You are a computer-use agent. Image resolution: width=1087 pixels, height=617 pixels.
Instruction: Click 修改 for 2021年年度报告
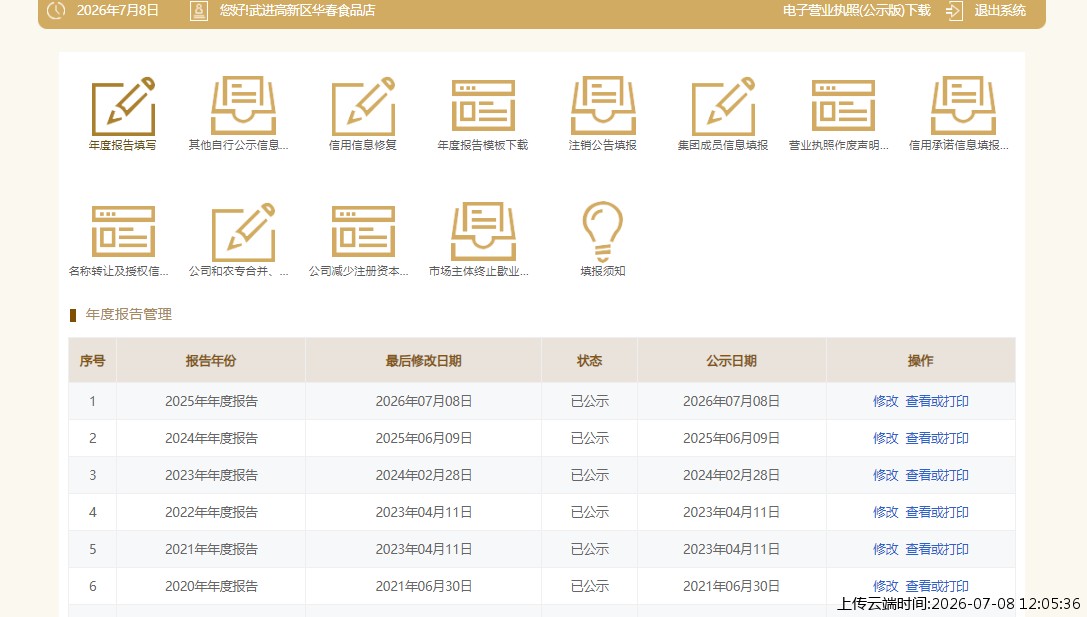click(885, 549)
